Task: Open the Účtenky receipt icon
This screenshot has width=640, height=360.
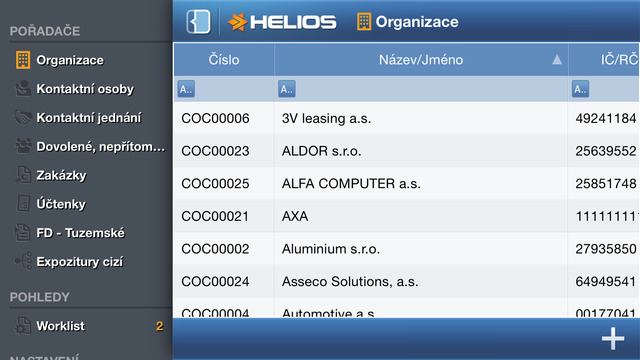Action: (23, 204)
